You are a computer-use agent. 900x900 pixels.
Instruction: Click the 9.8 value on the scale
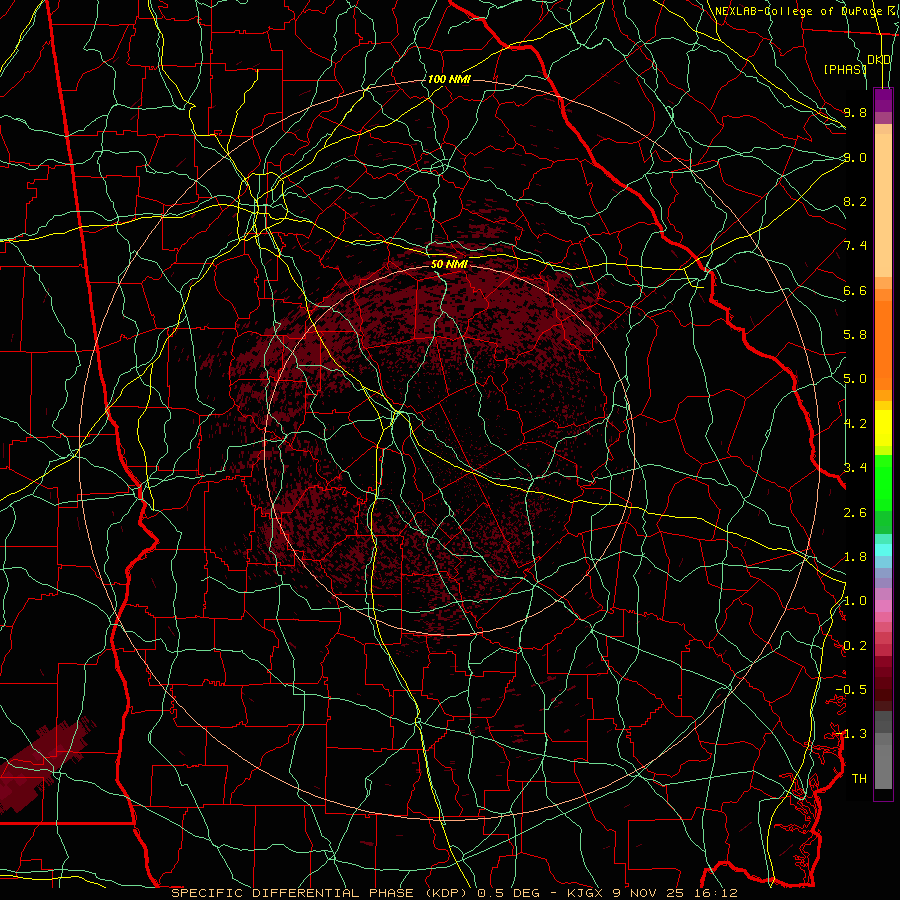coord(855,112)
